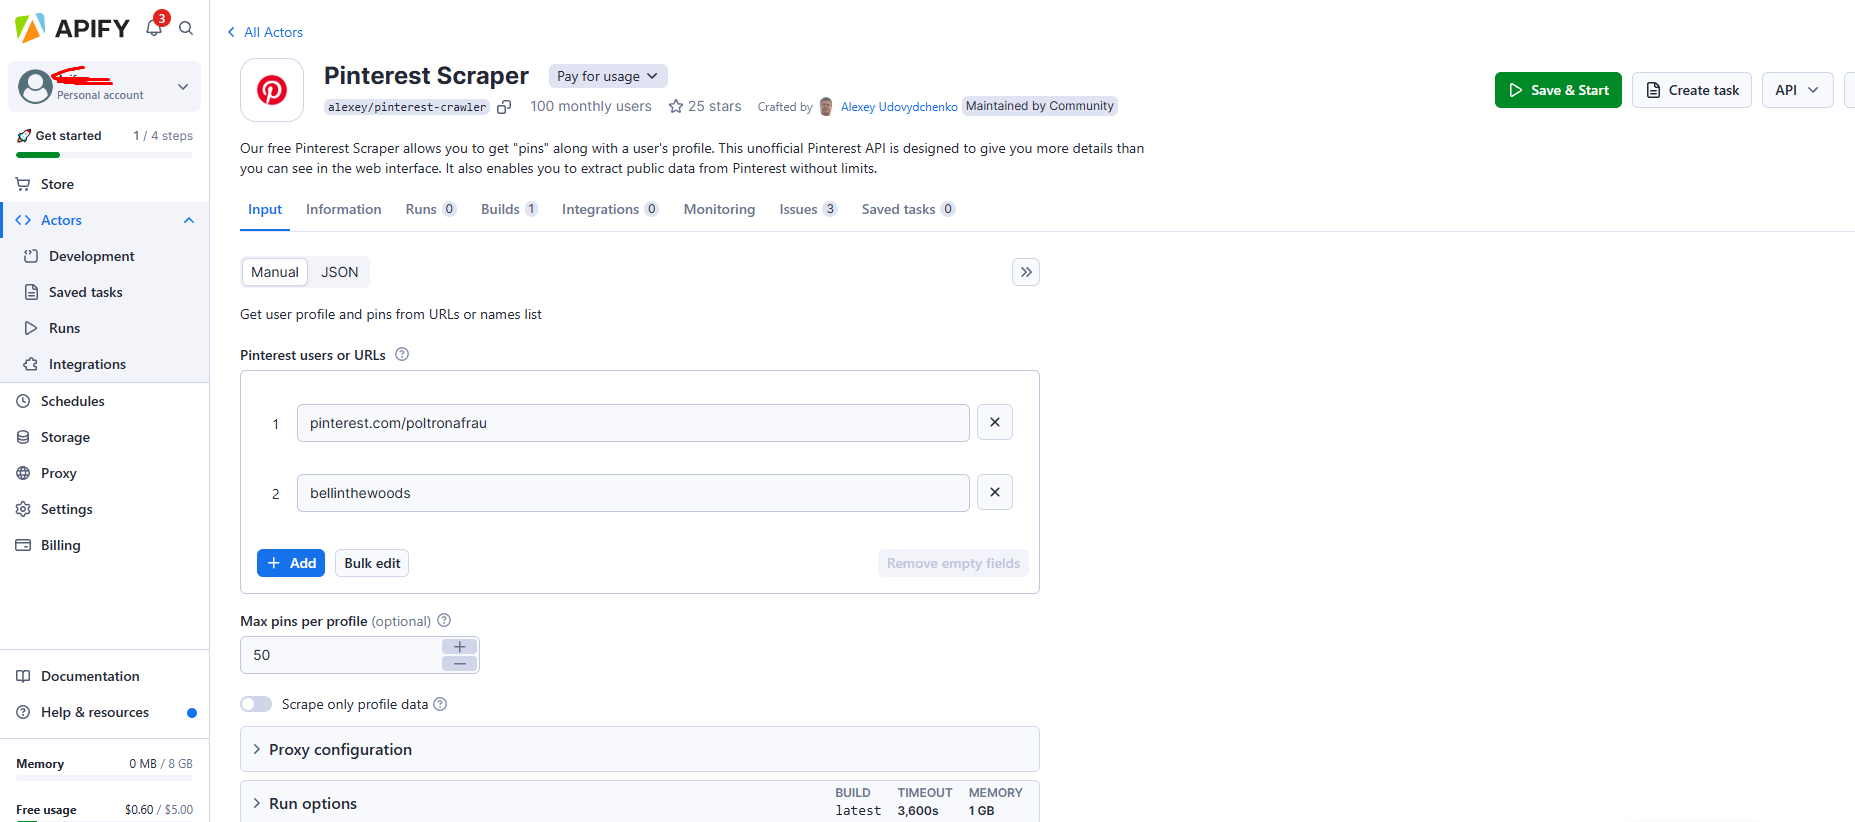Select the Input tab
This screenshot has width=1855, height=822.
[x=265, y=209]
